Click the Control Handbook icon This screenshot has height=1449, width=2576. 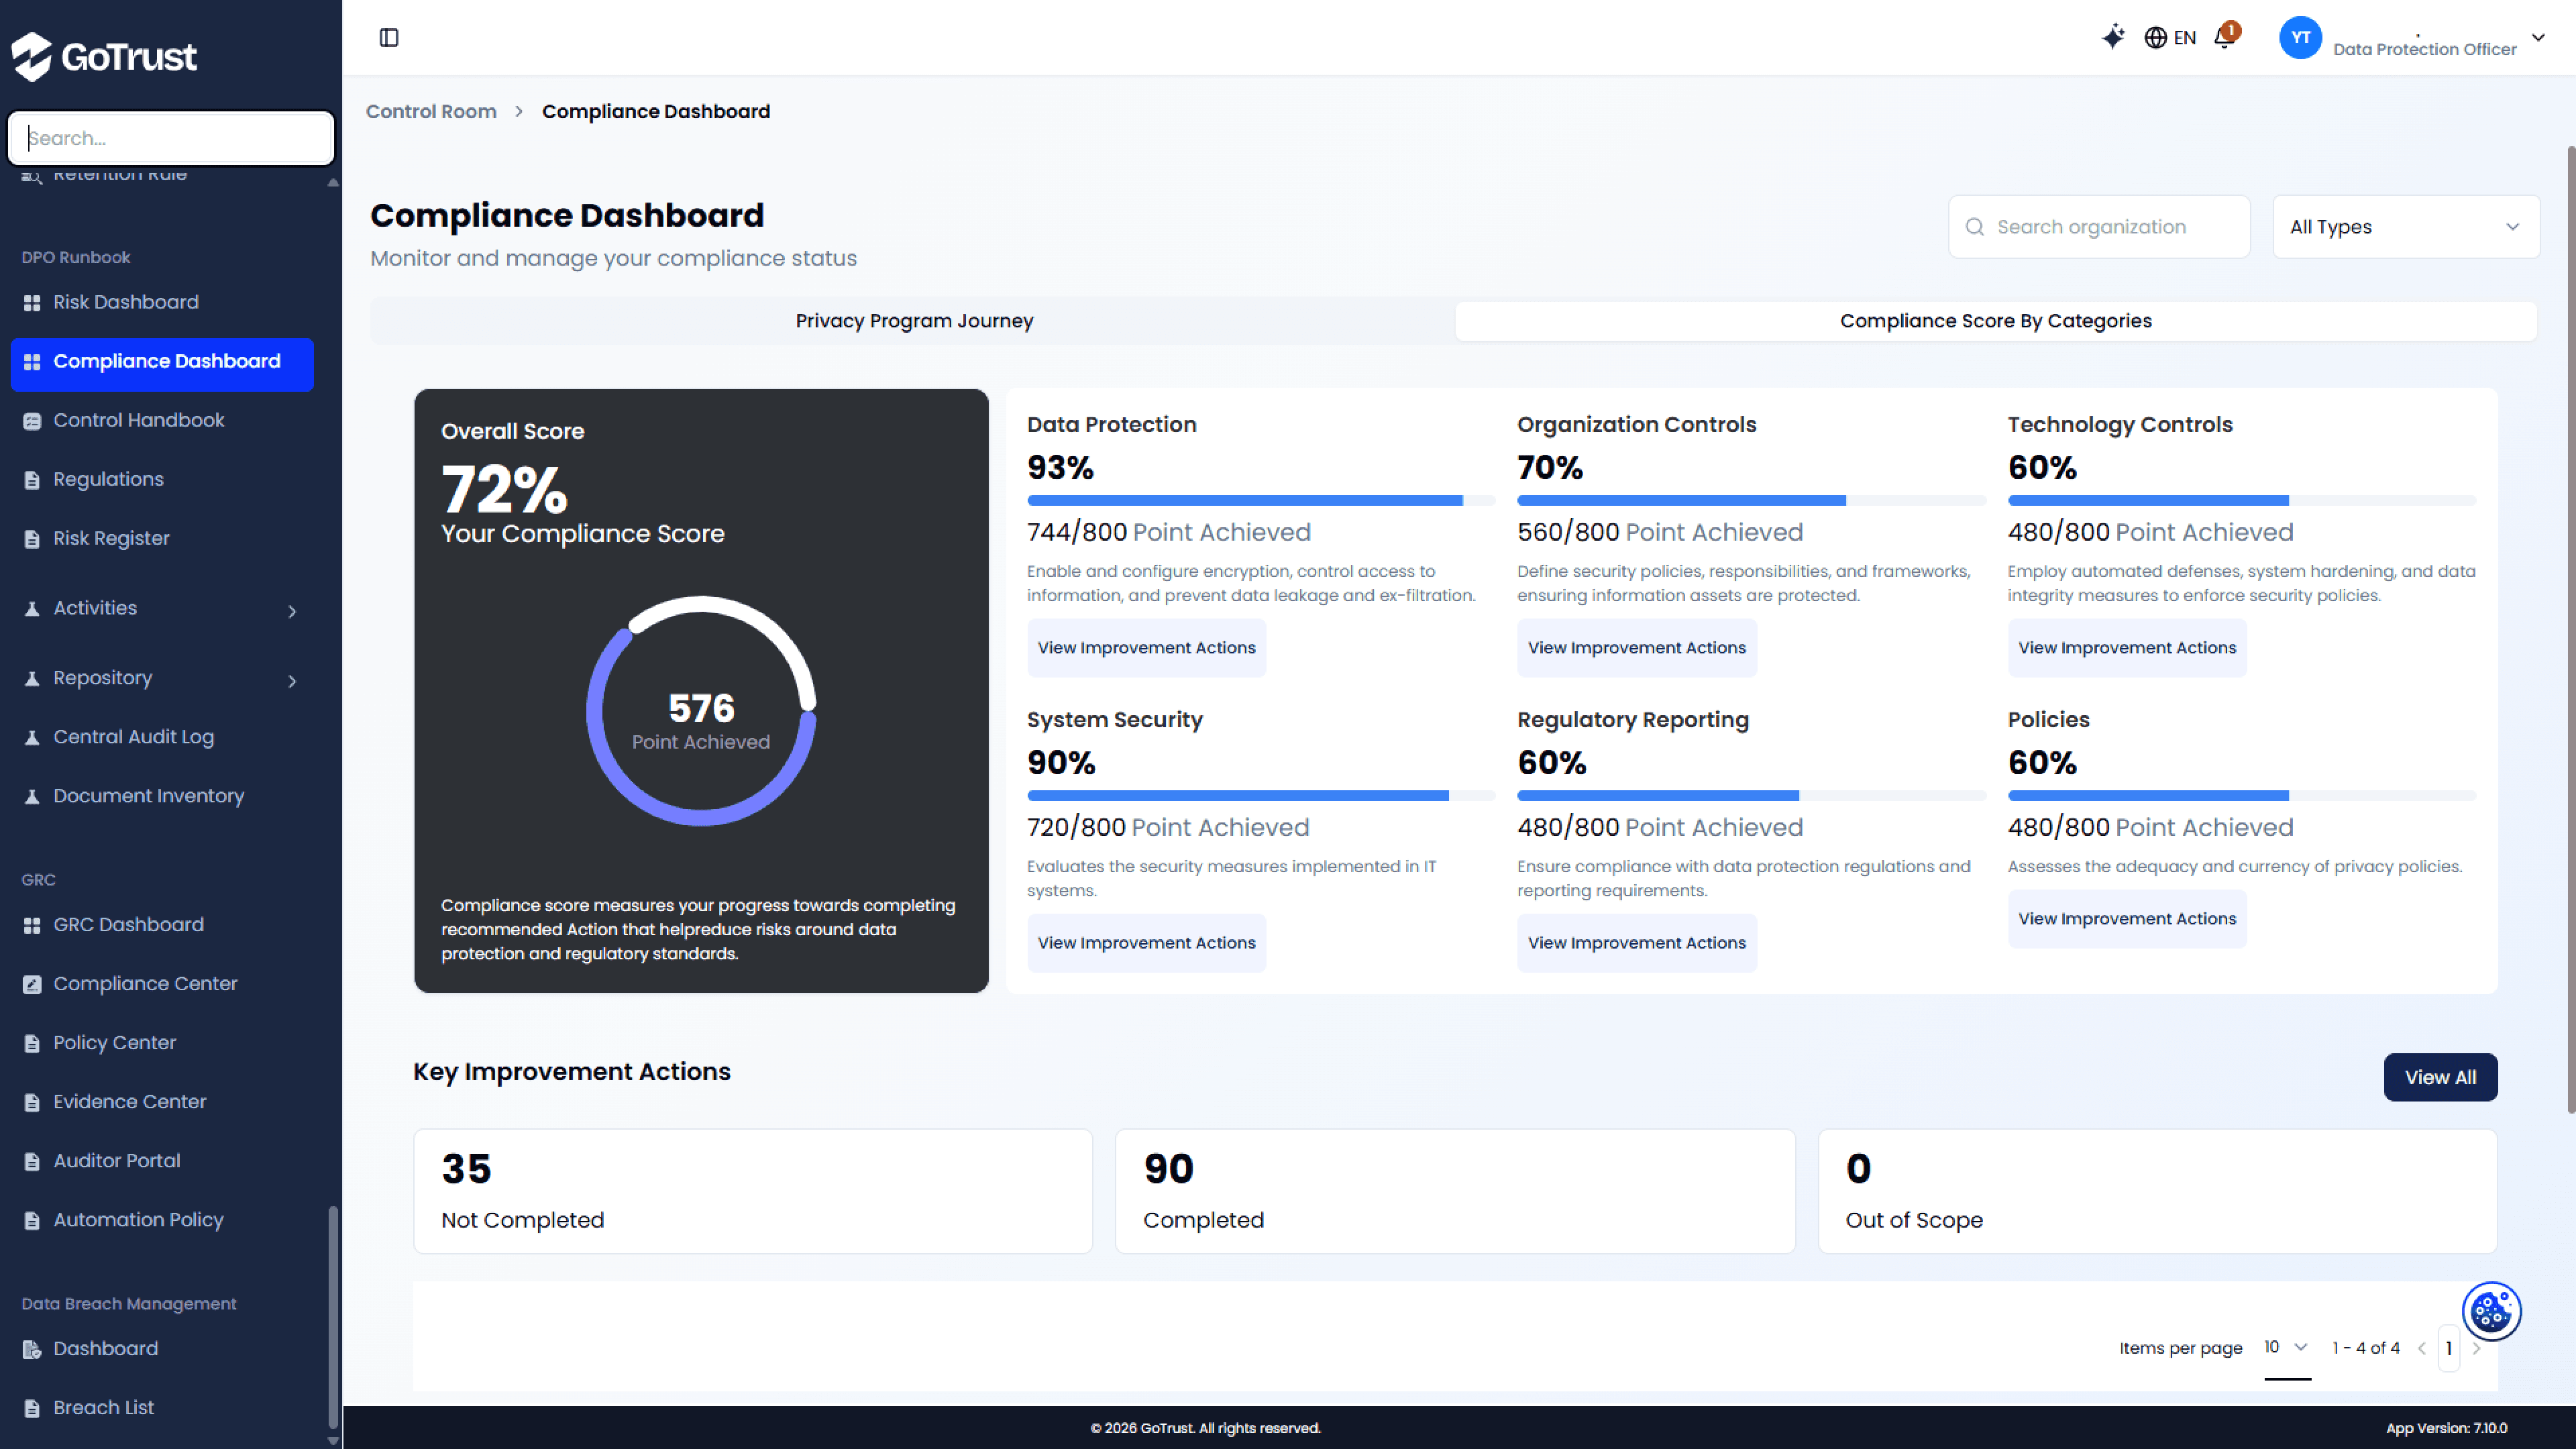32,421
